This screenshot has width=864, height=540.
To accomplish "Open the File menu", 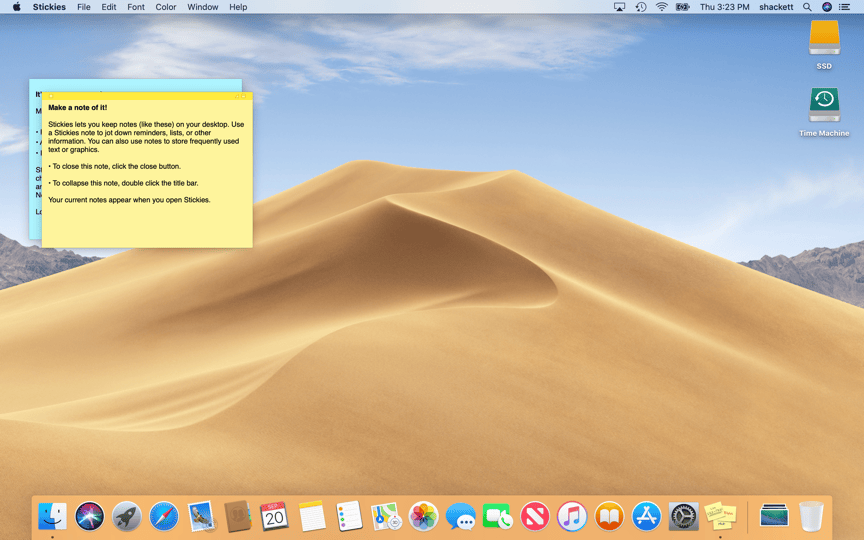I will (84, 7).
